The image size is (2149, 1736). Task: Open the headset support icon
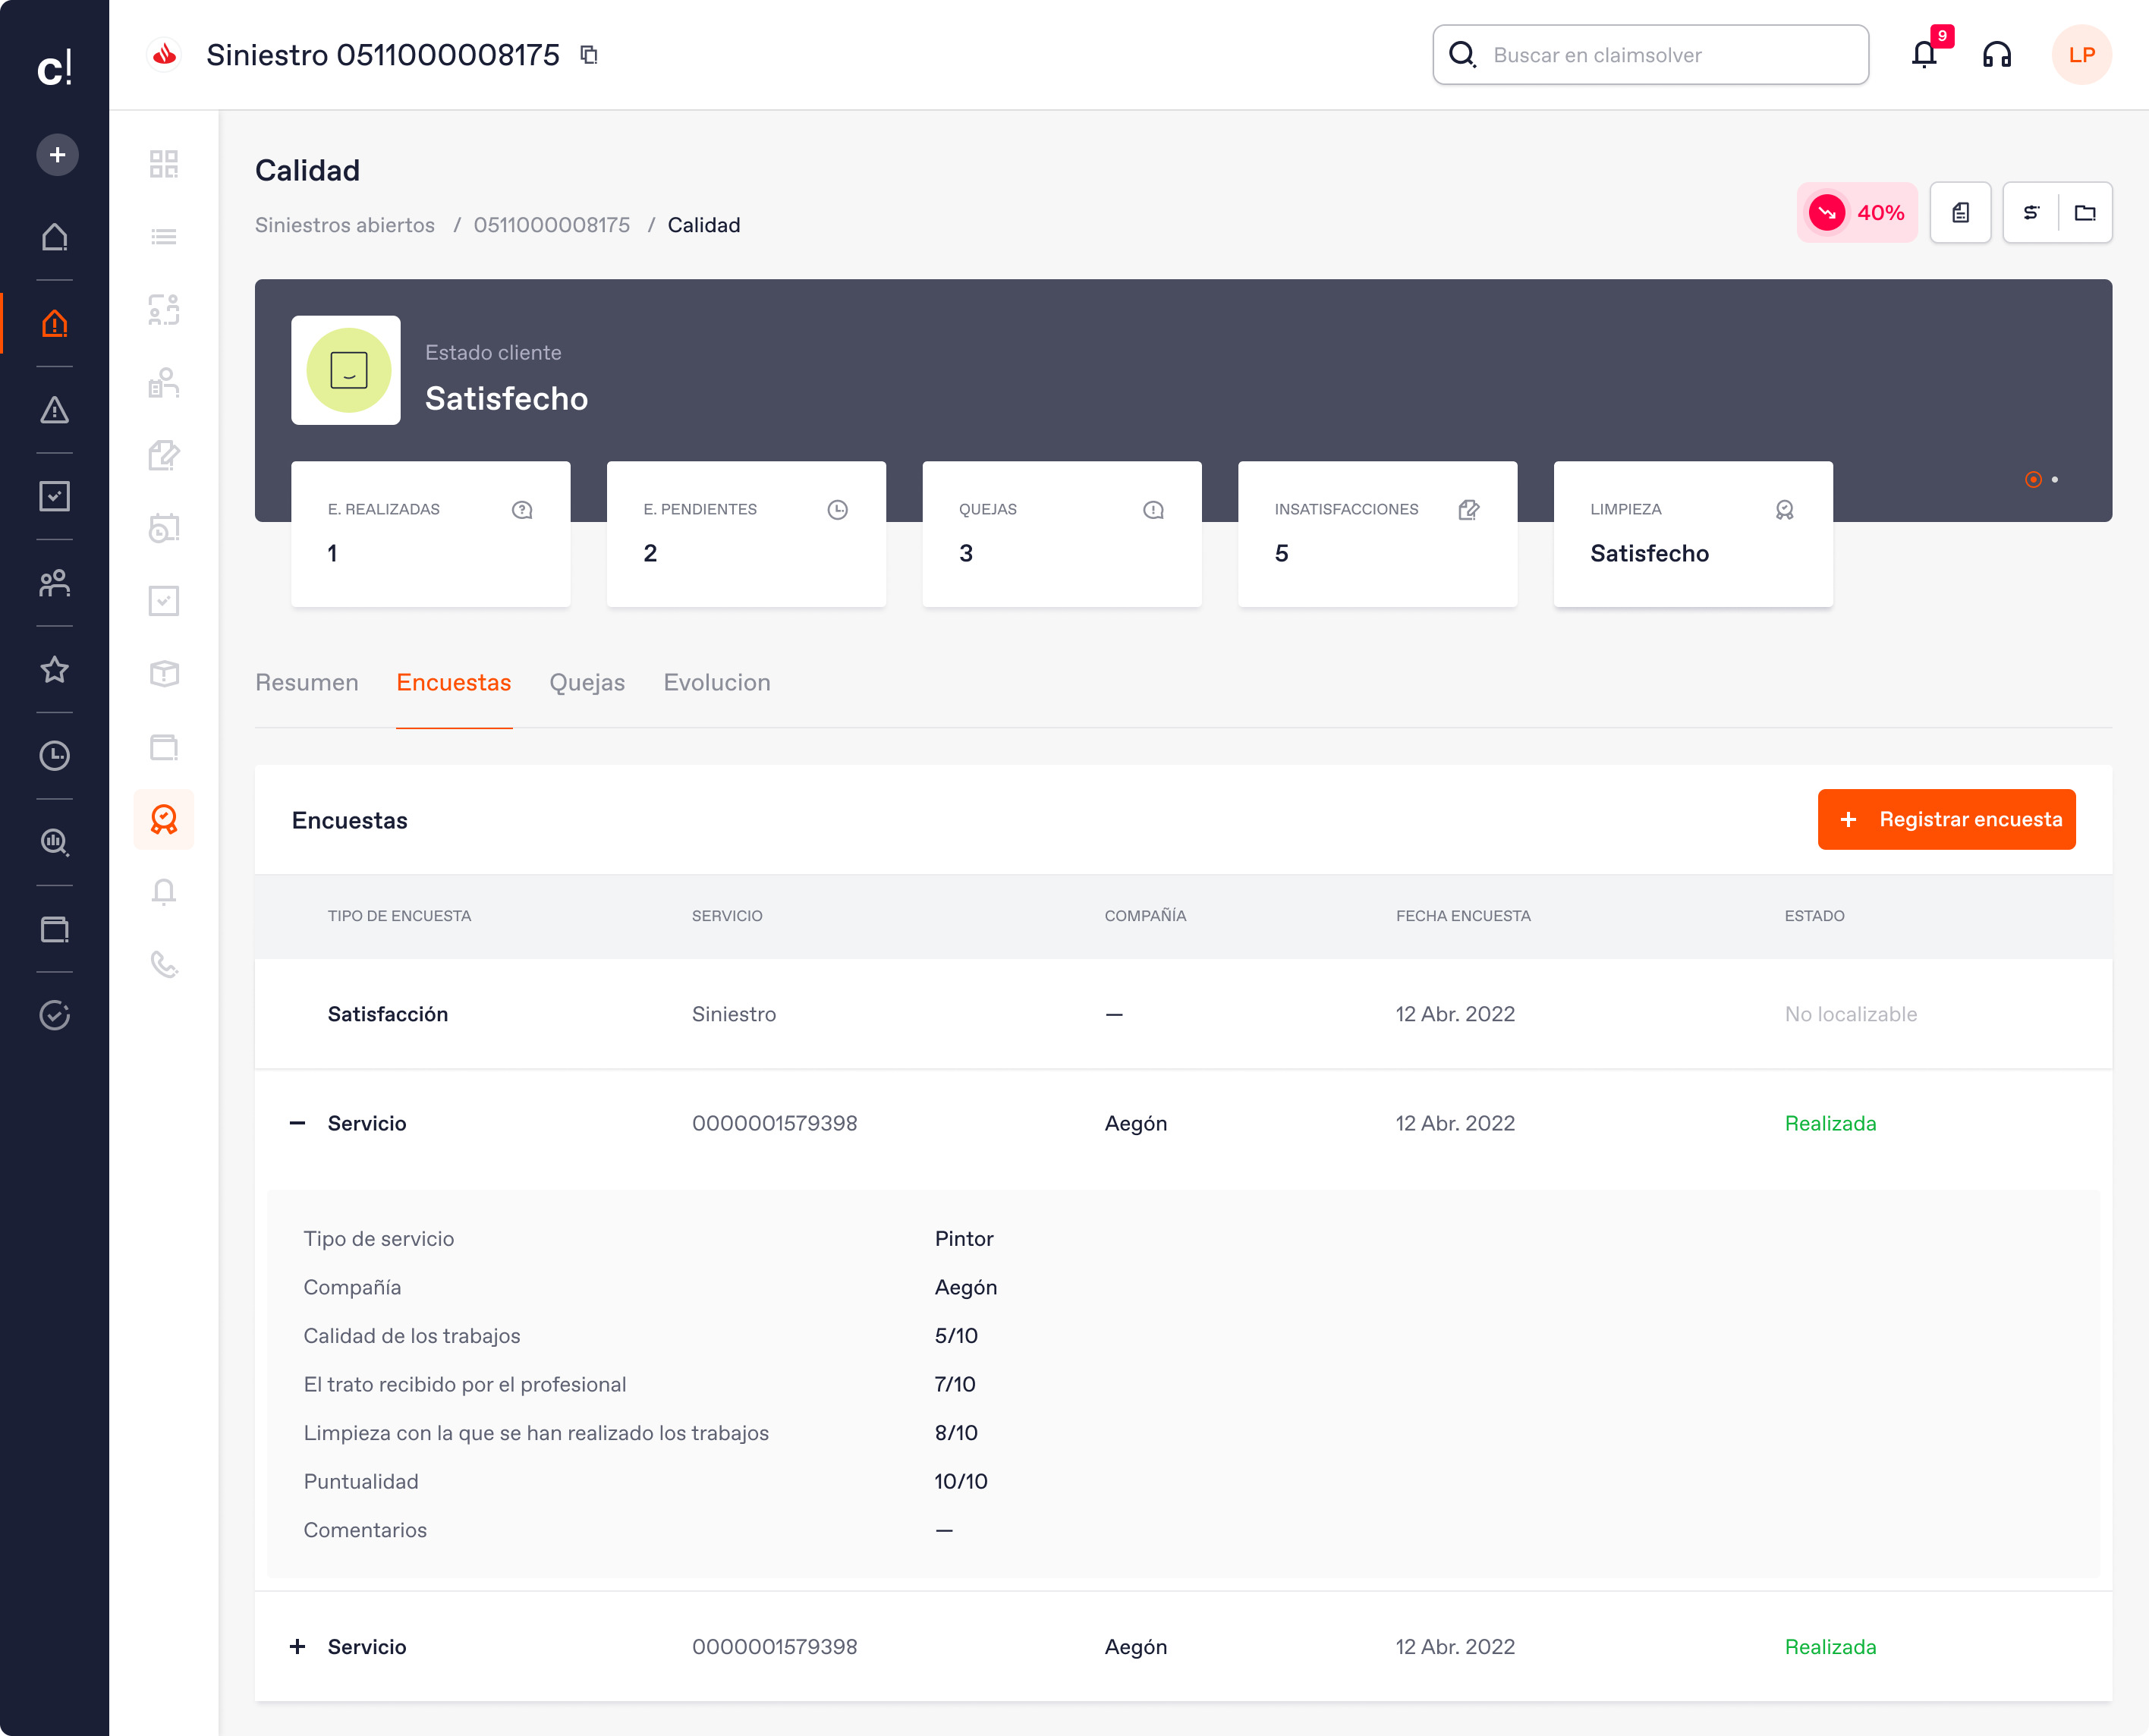point(1997,54)
